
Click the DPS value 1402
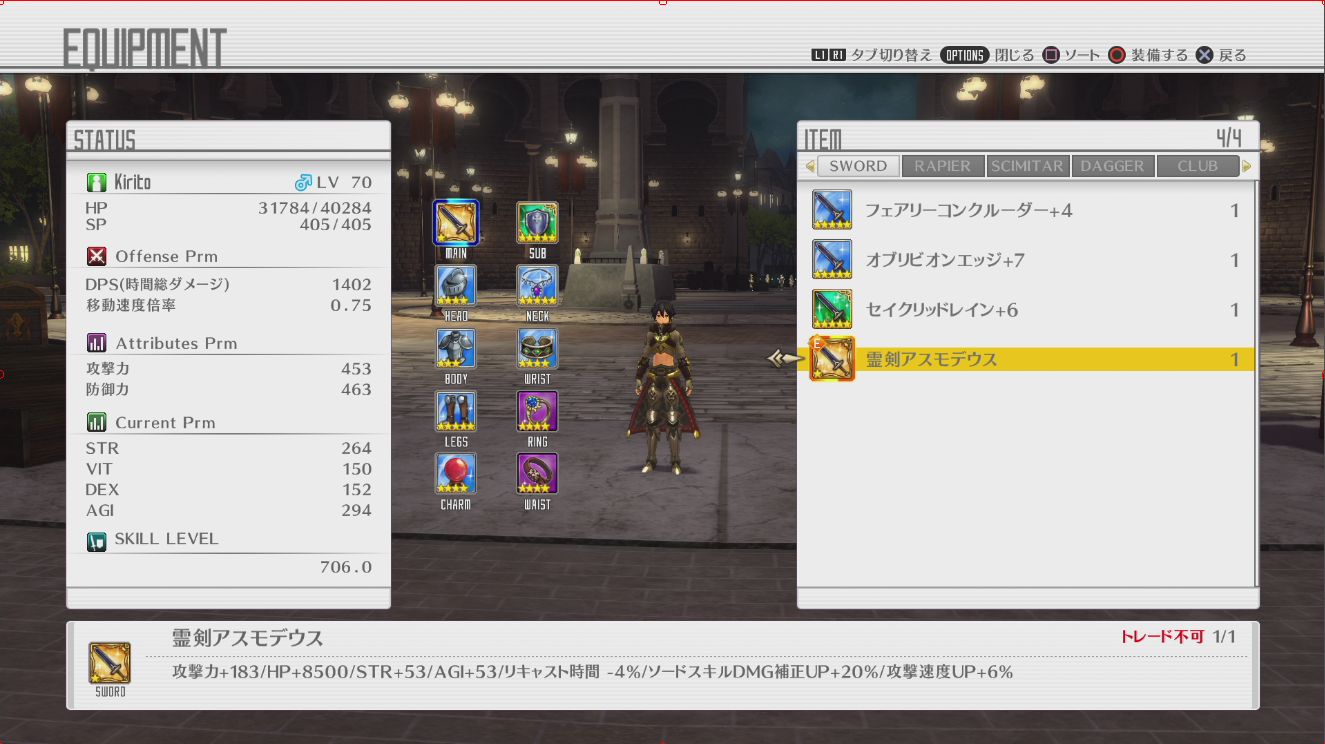[351, 285]
